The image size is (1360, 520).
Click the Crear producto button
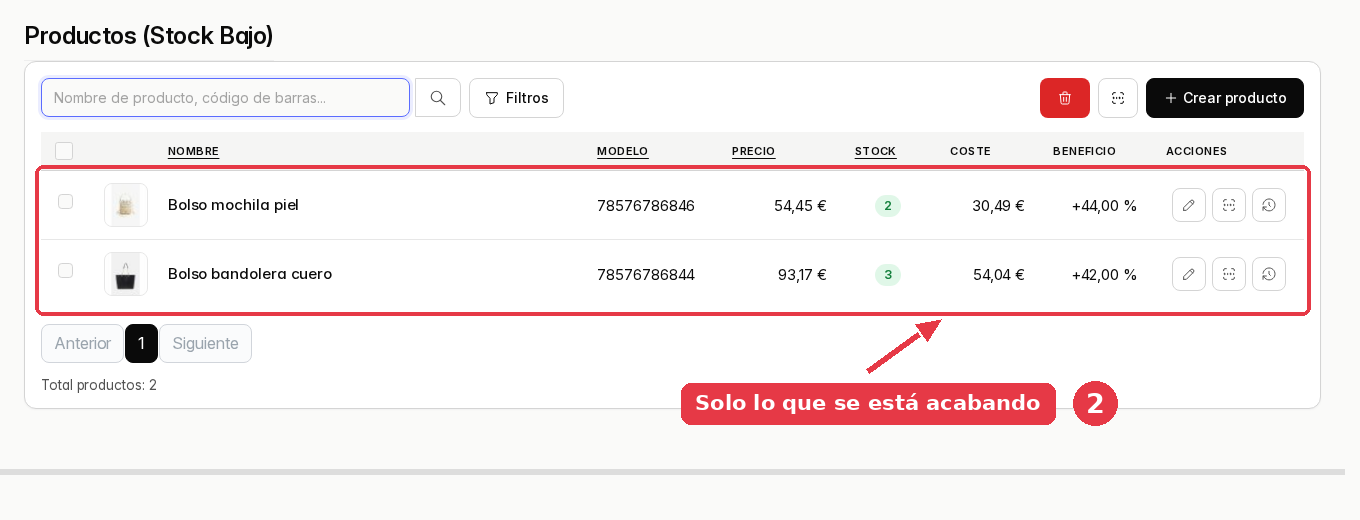pos(1225,98)
